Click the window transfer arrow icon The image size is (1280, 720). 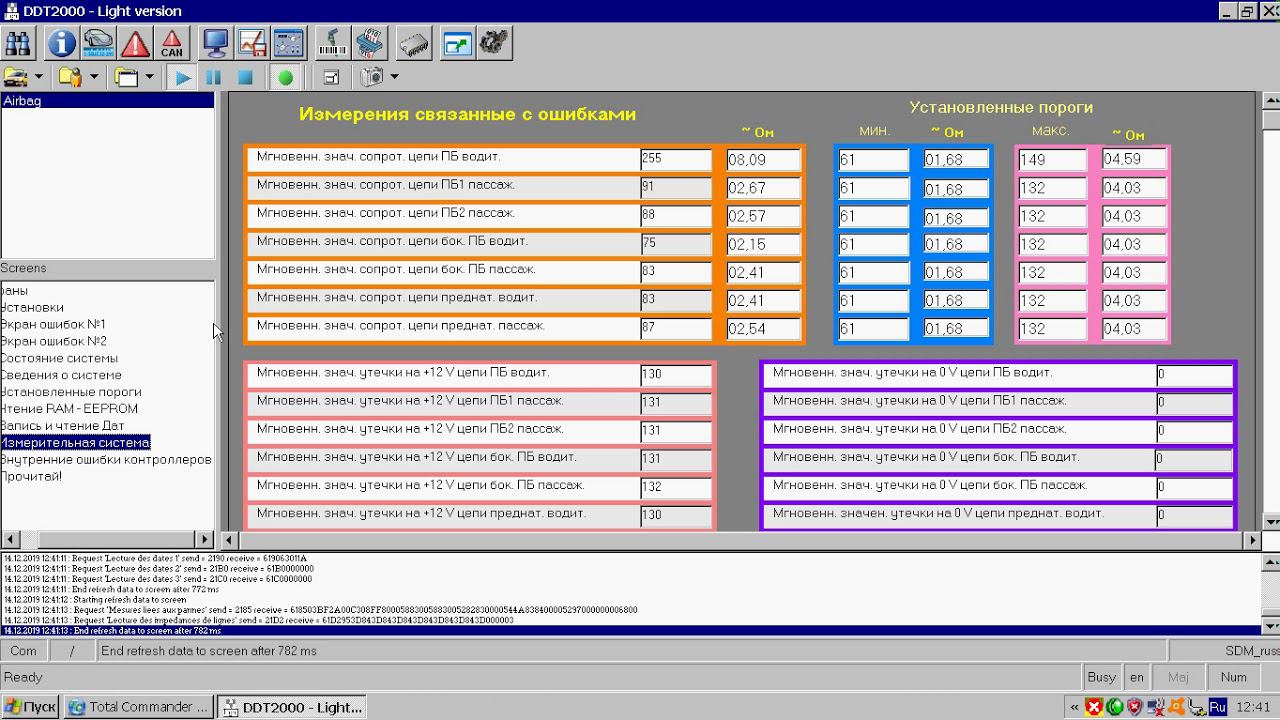[457, 43]
